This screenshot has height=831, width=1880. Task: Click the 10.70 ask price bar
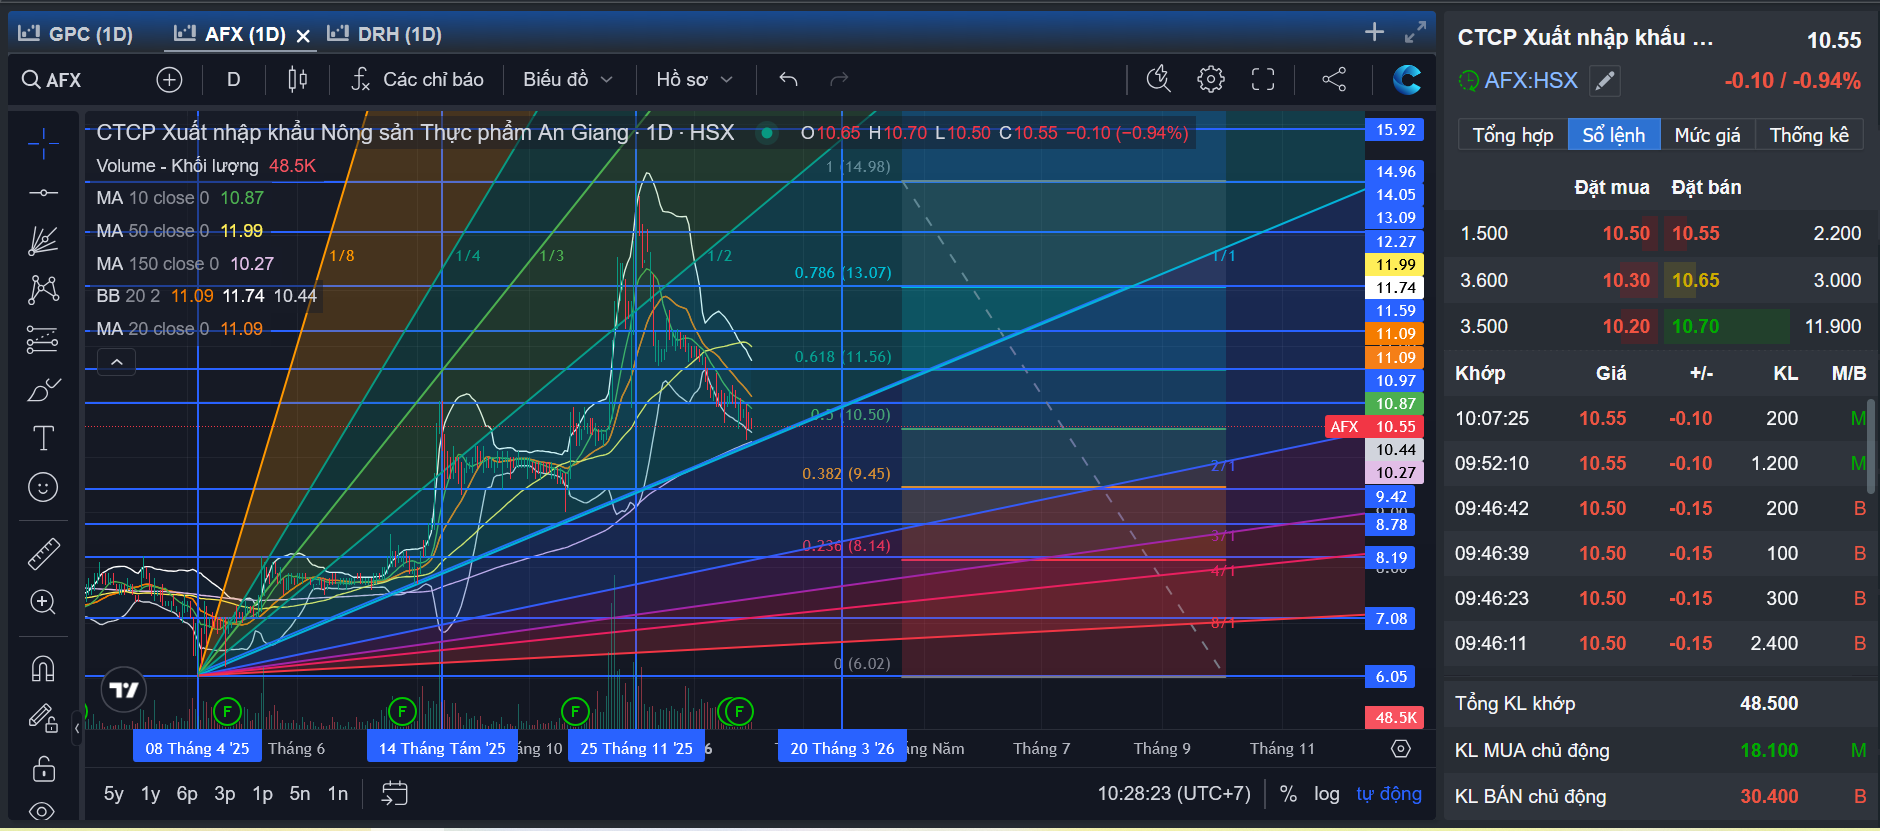1726,327
